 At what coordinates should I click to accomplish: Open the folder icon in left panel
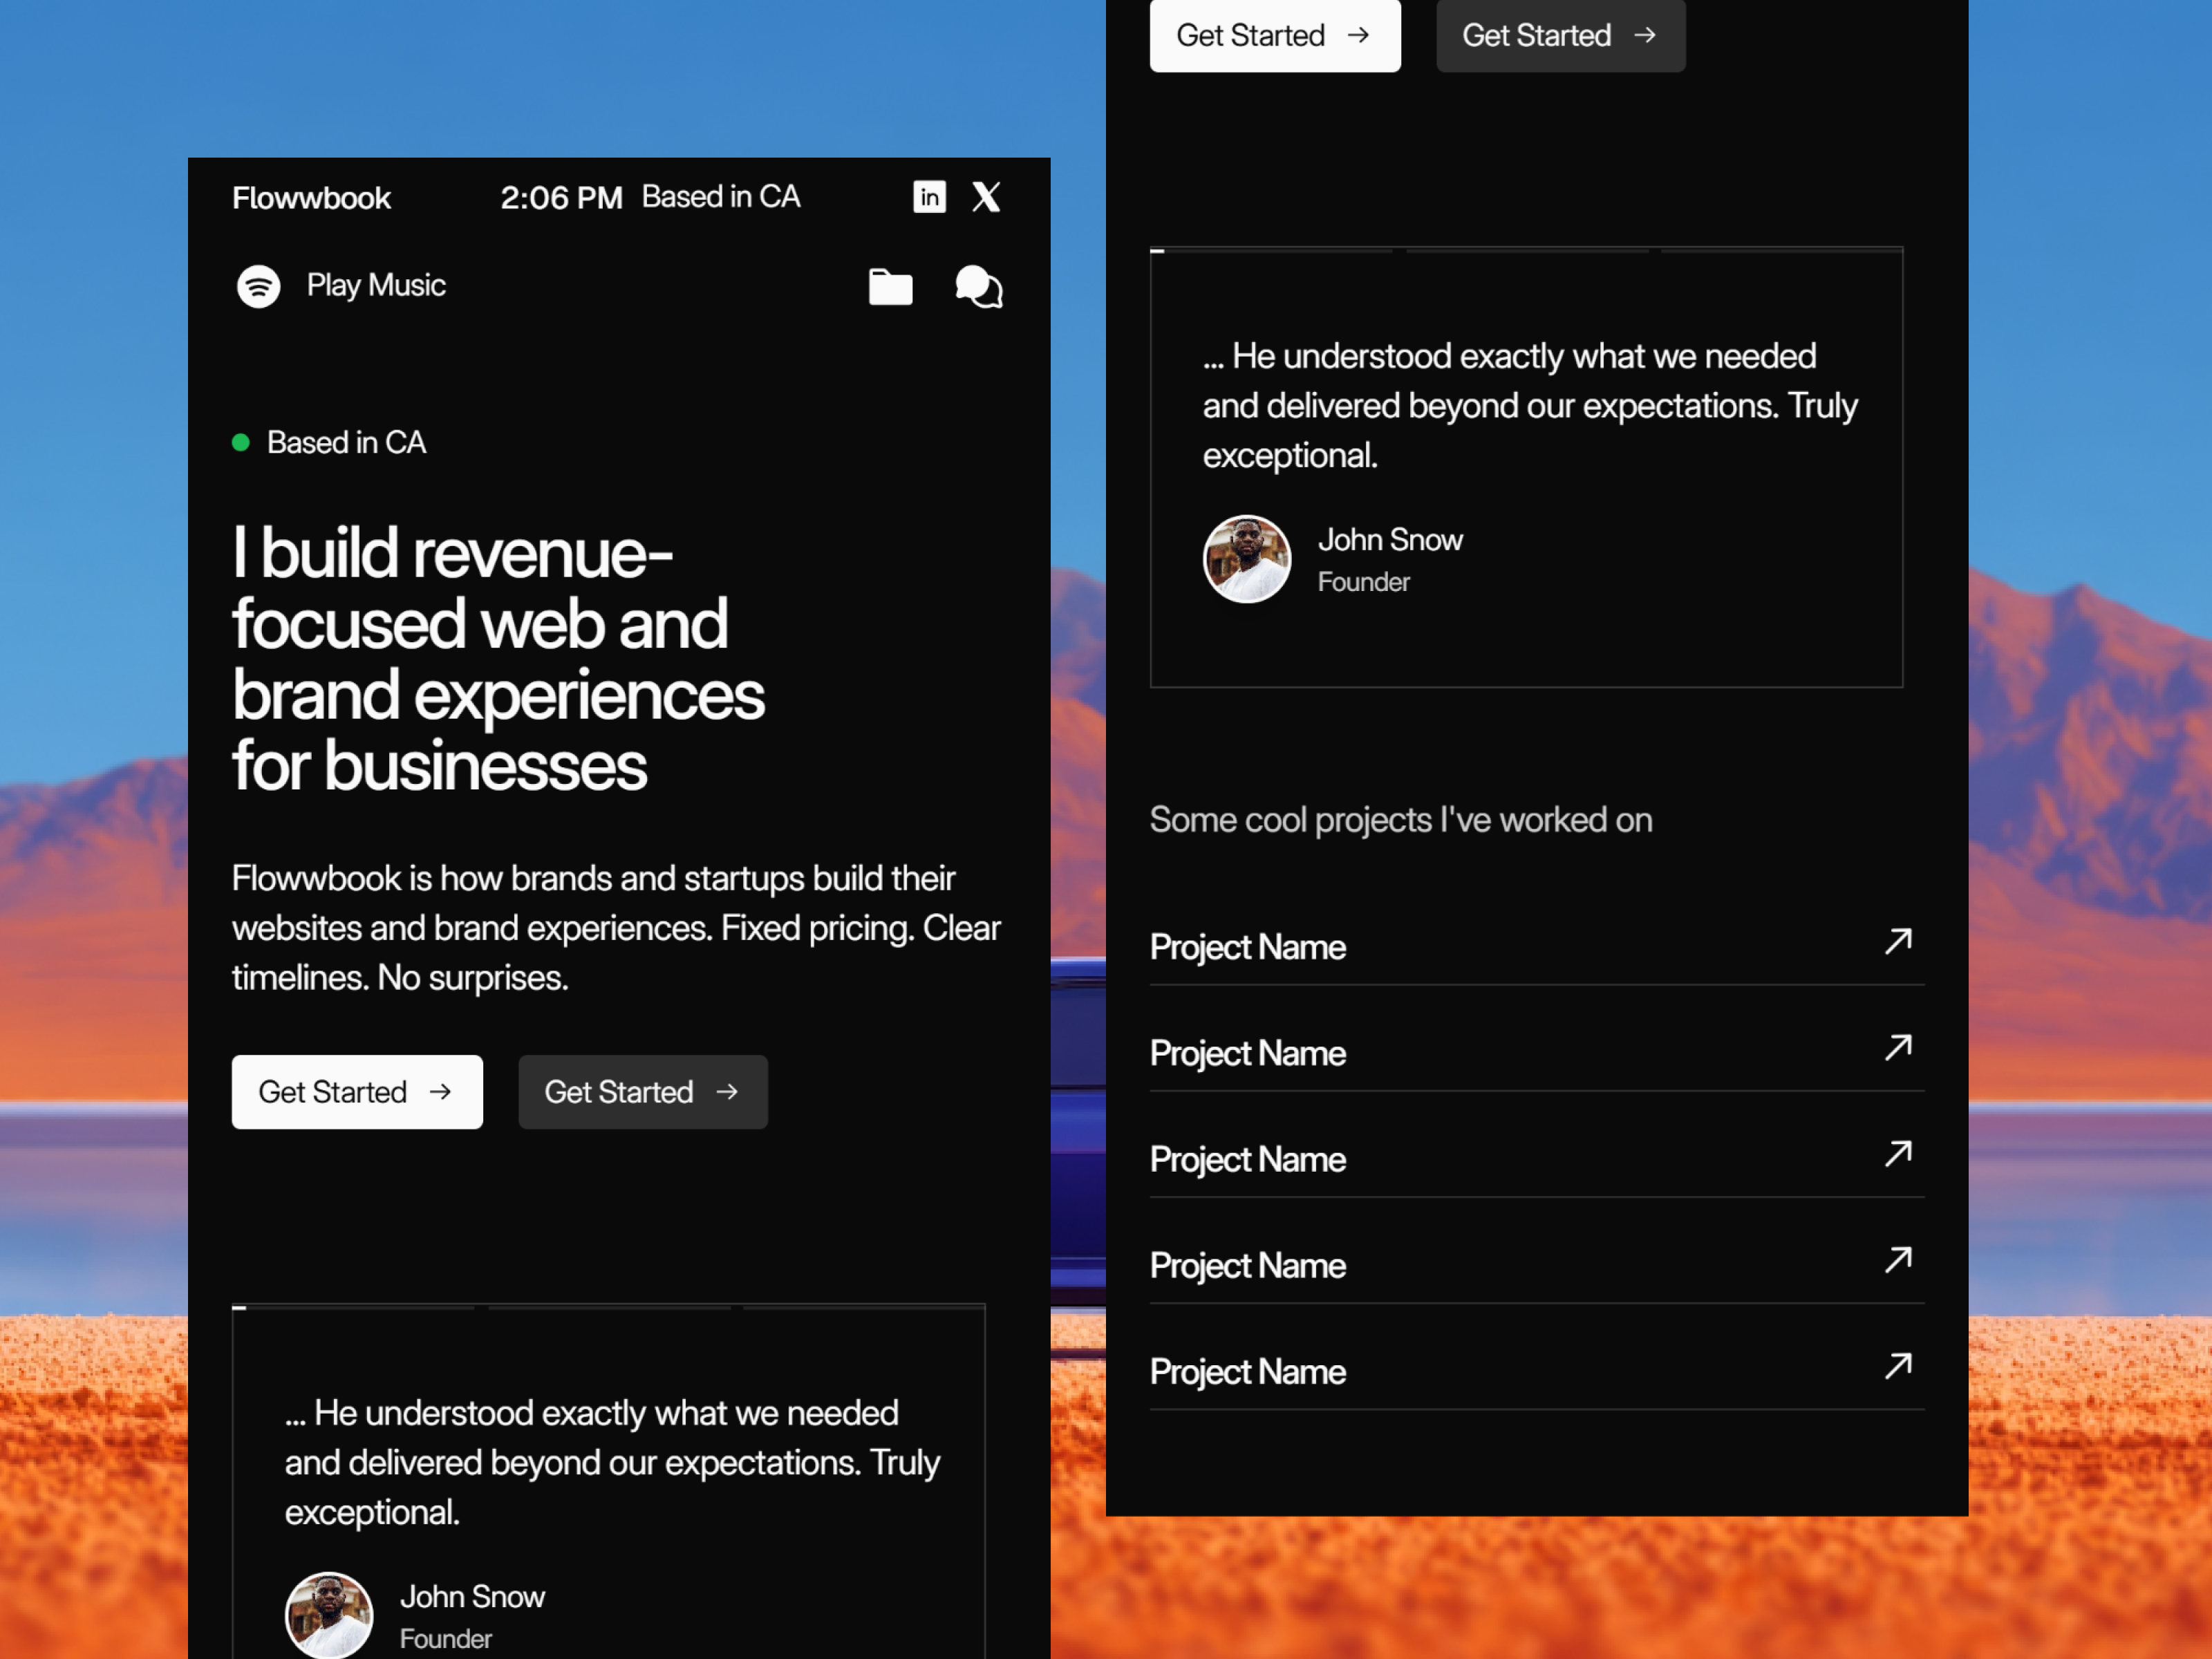(890, 287)
